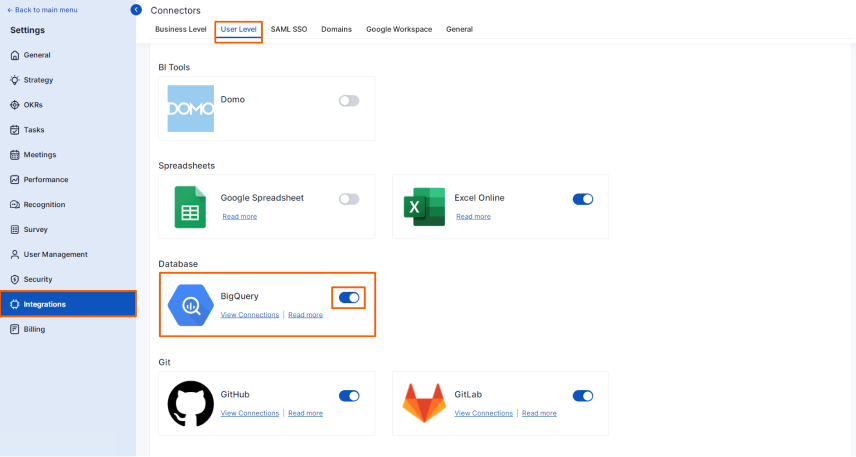Screen dimensions: 856x457
Task: Click the Survey list icon
Action: pyautogui.click(x=15, y=230)
